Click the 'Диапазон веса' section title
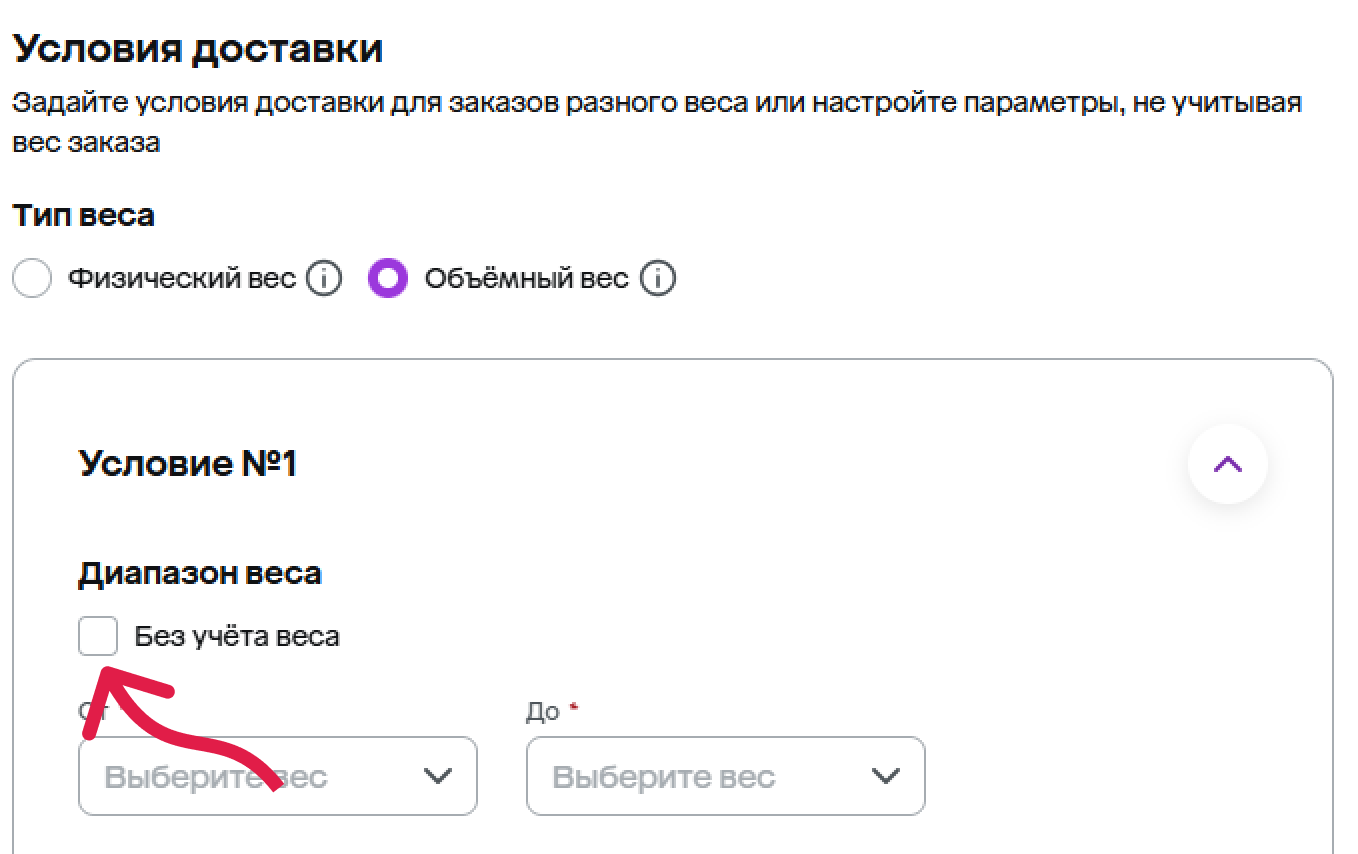This screenshot has width=1358, height=854. (x=200, y=574)
